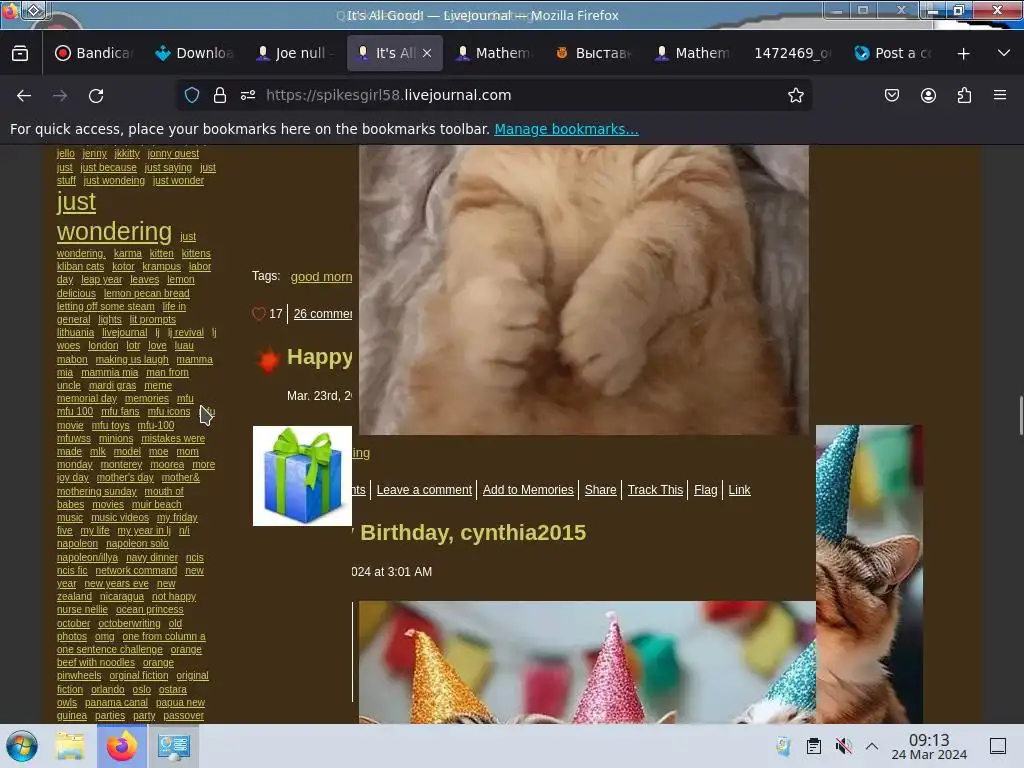Image resolution: width=1024 pixels, height=768 pixels.
Task: Open the 26 comments link
Action: [x=323, y=314]
